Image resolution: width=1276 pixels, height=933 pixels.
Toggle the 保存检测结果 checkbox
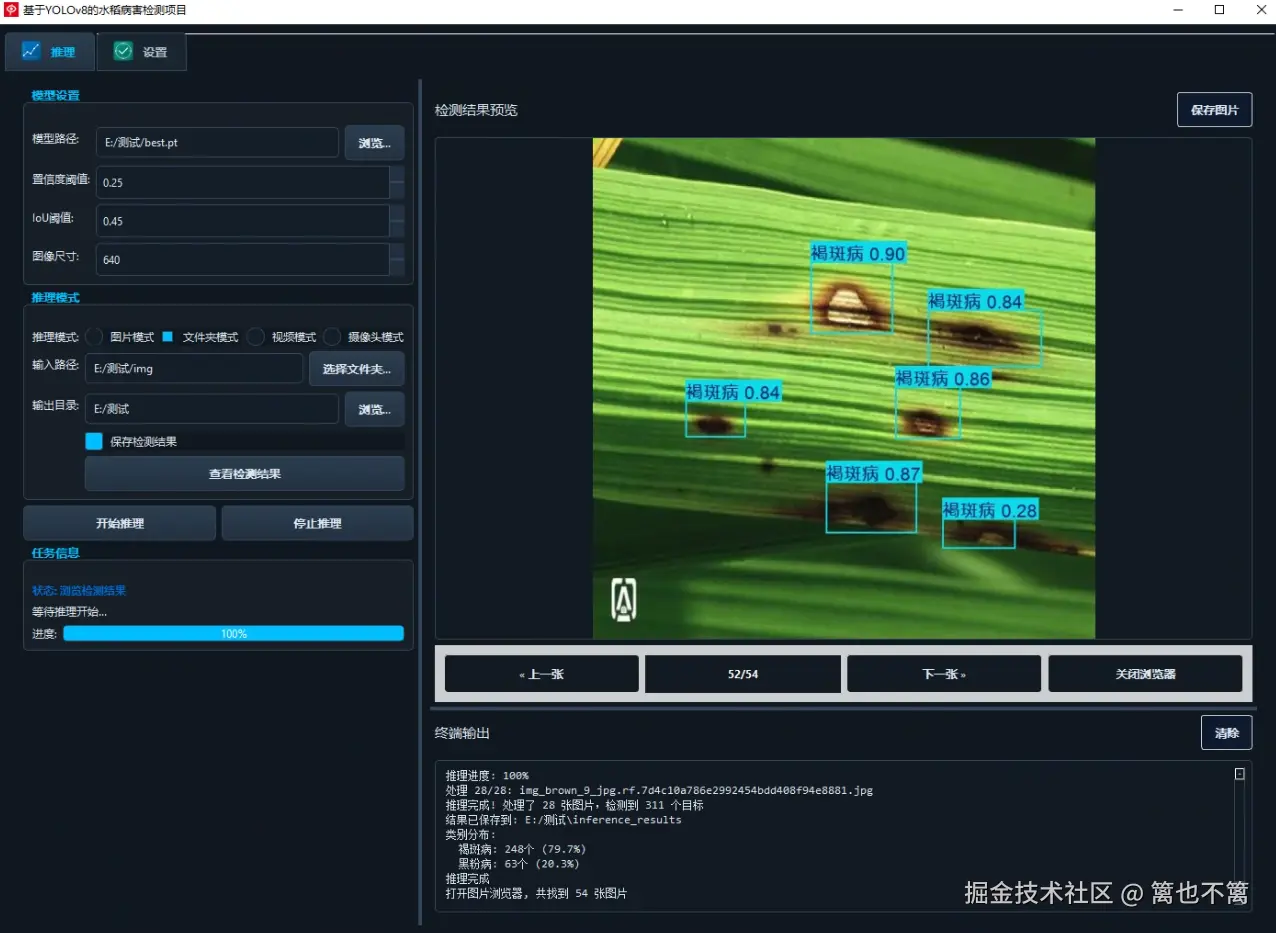pyautogui.click(x=94, y=441)
